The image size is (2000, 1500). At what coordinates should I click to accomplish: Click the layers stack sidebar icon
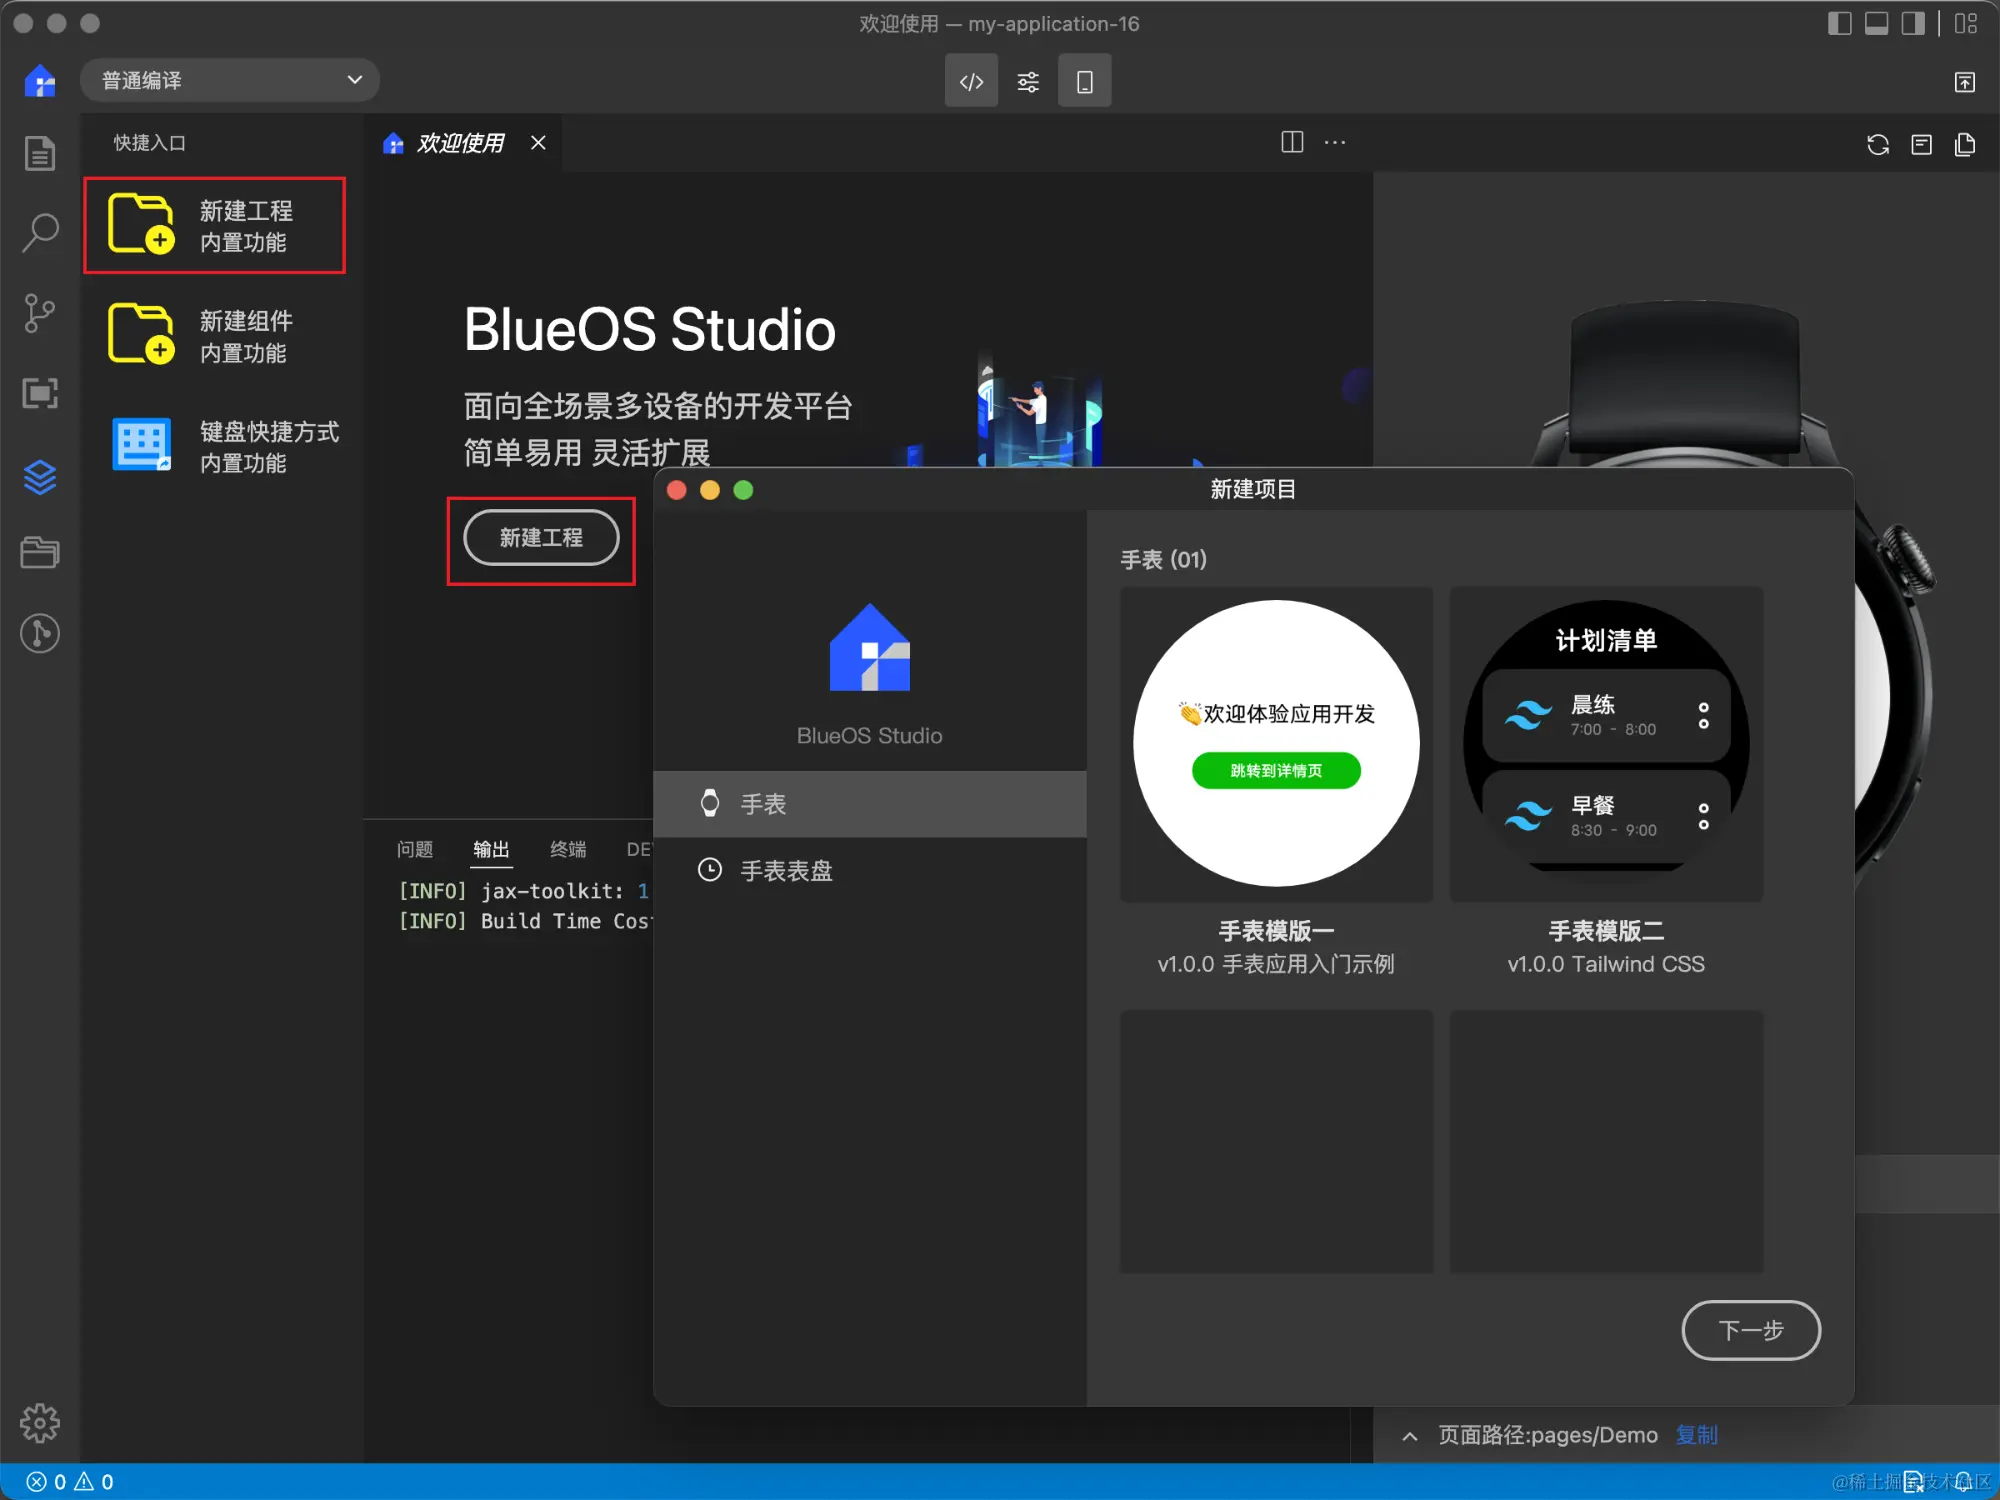(40, 477)
